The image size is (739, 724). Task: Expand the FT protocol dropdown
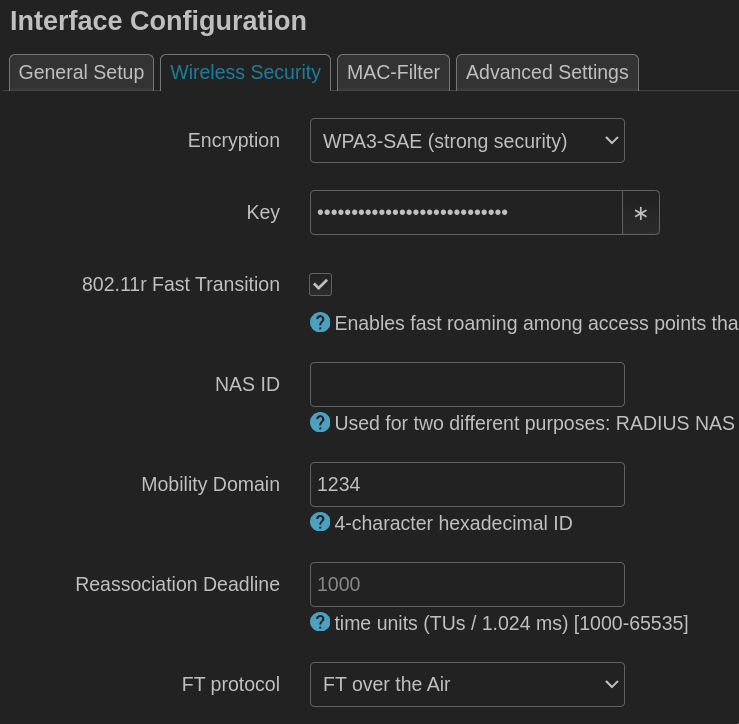click(x=467, y=684)
